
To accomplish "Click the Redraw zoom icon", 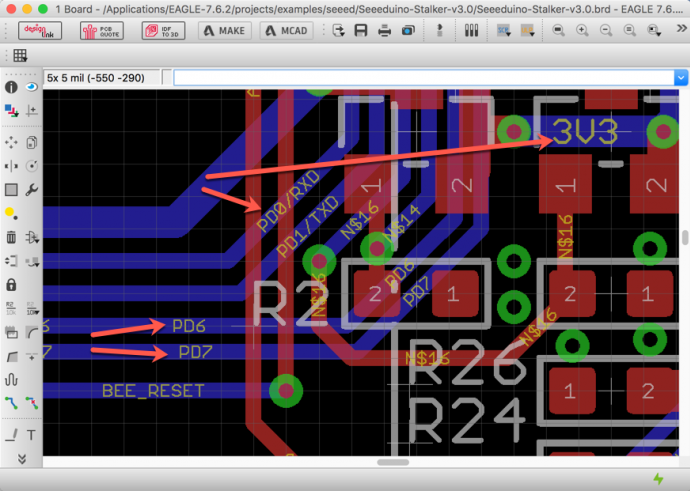I will click(x=630, y=30).
